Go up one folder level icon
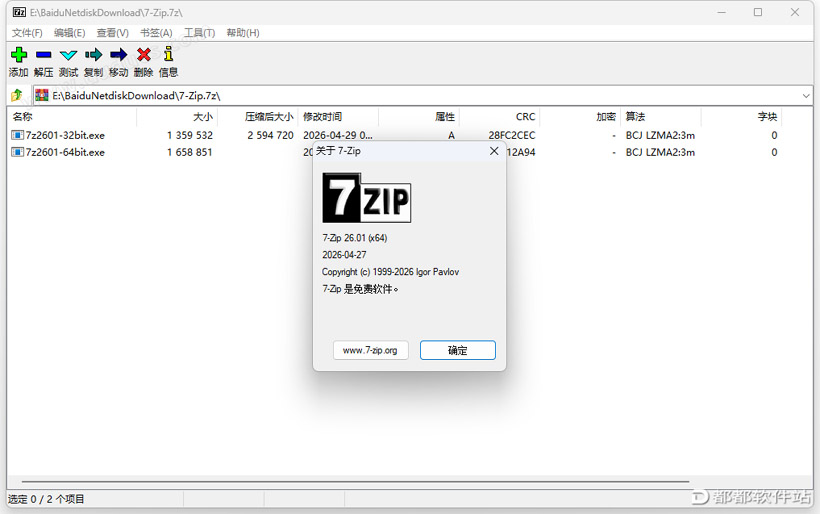The height and width of the screenshot is (514, 820). click(x=17, y=95)
